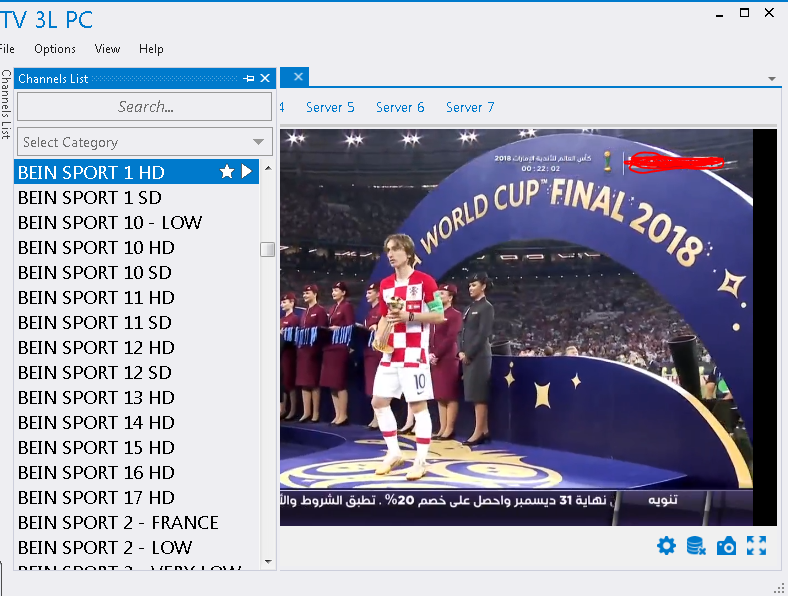Select channel BEIN SPORT 2 - LOW
The width and height of the screenshot is (788, 596).
click(x=136, y=548)
